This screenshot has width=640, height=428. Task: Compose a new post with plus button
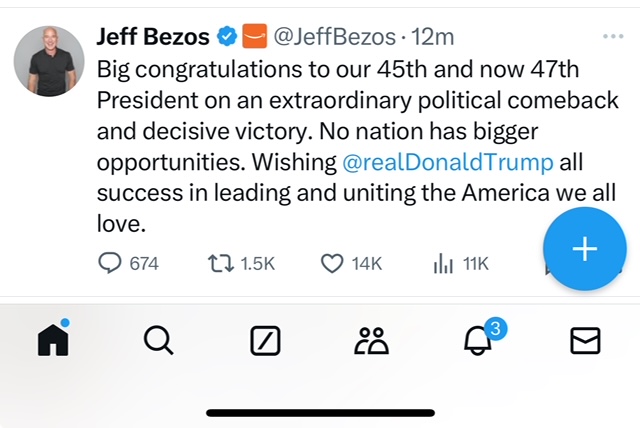pos(584,250)
